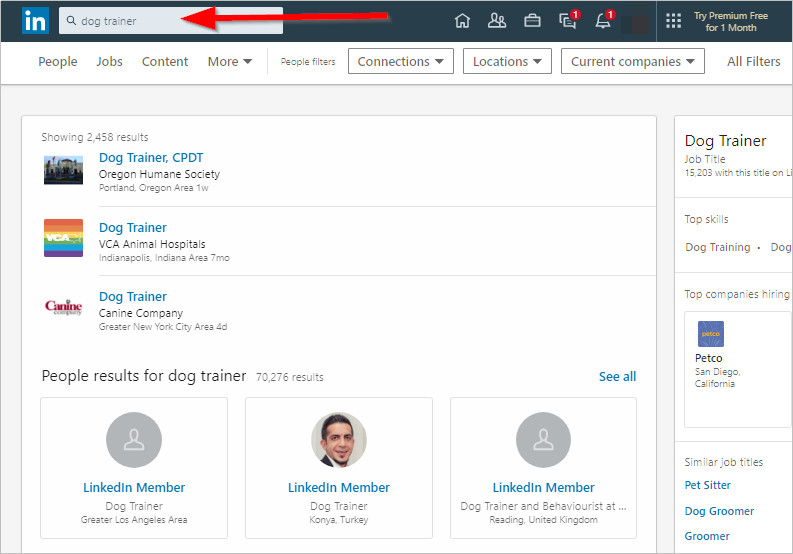Click the 70,276 results count
This screenshot has height=554, width=793.
(x=289, y=377)
